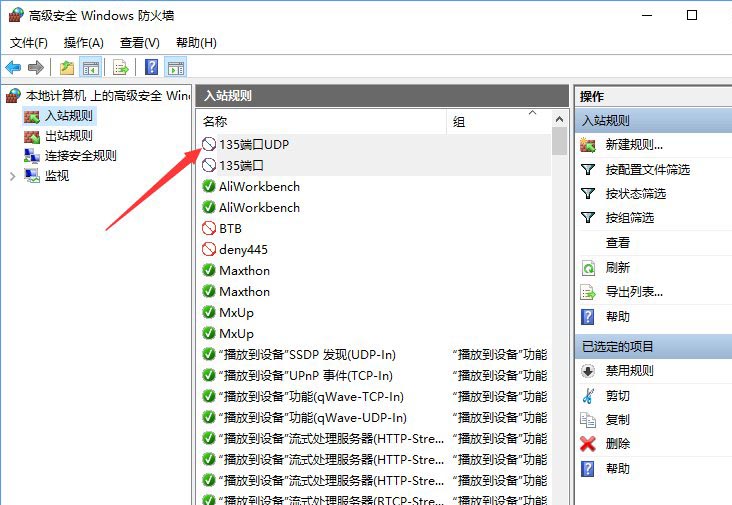Click the export list toolbar icon
The image size is (732, 505).
pyautogui.click(x=120, y=67)
